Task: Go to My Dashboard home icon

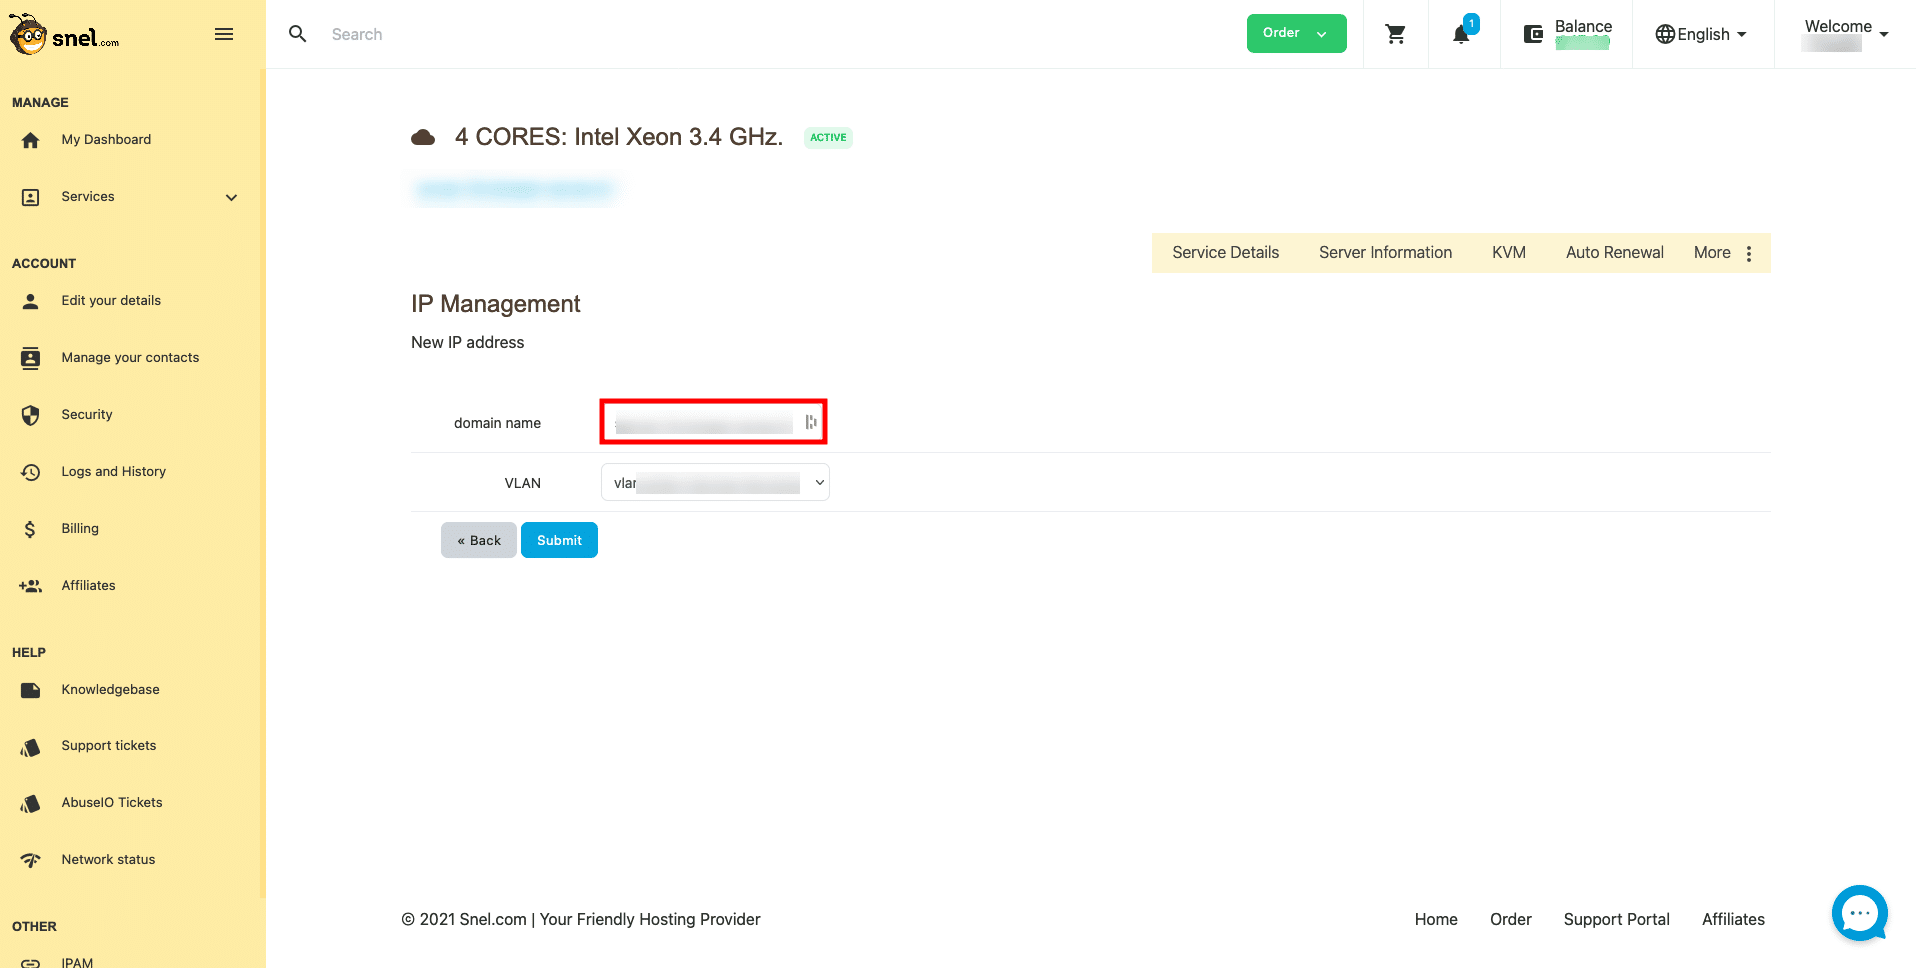Action: 31,140
